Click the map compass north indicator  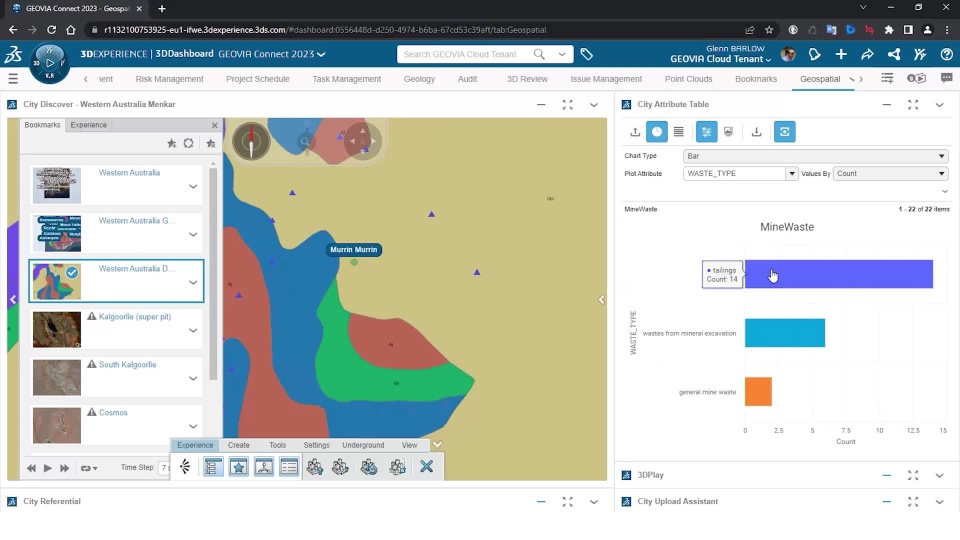click(251, 141)
